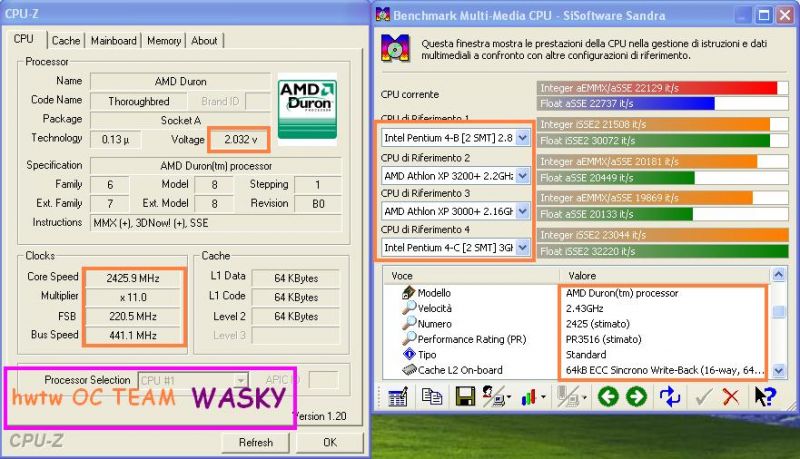This screenshot has width=800, height=459.
Task: Close the SiSoftware Sandra window
Action: tap(784, 15)
